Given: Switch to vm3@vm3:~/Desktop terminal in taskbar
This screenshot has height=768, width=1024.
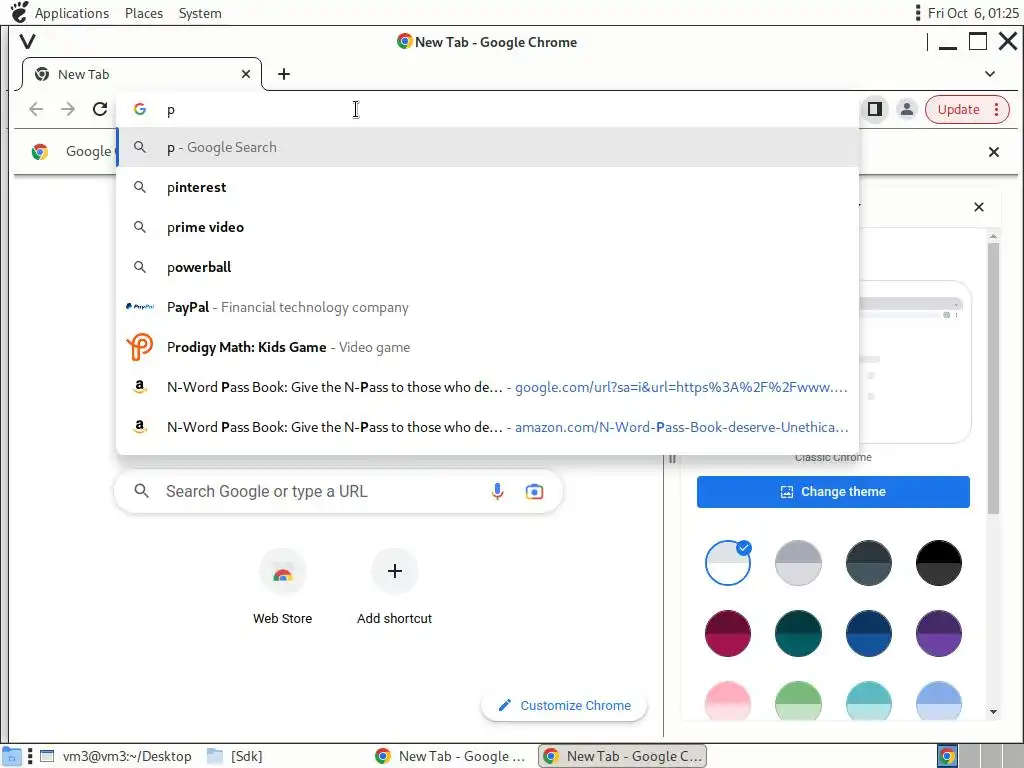Looking at the screenshot, I should point(116,756).
